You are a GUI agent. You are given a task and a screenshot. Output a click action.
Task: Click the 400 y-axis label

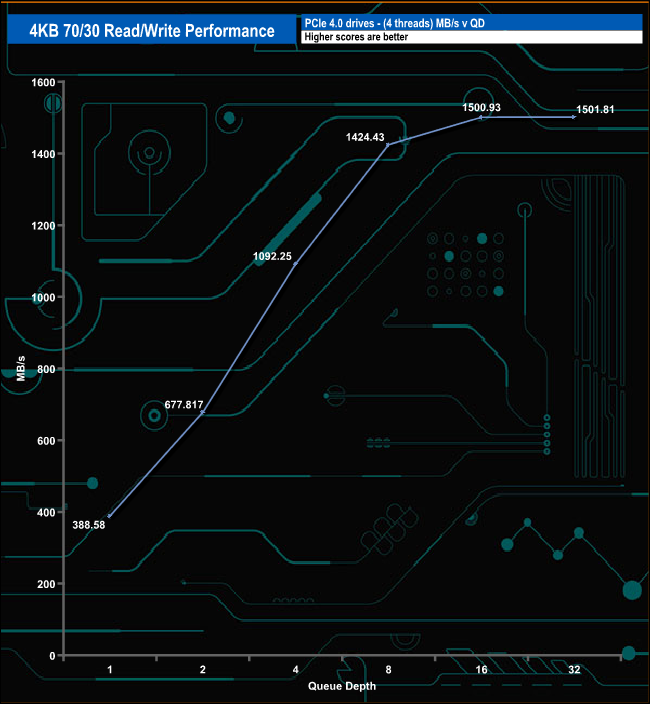[46, 513]
